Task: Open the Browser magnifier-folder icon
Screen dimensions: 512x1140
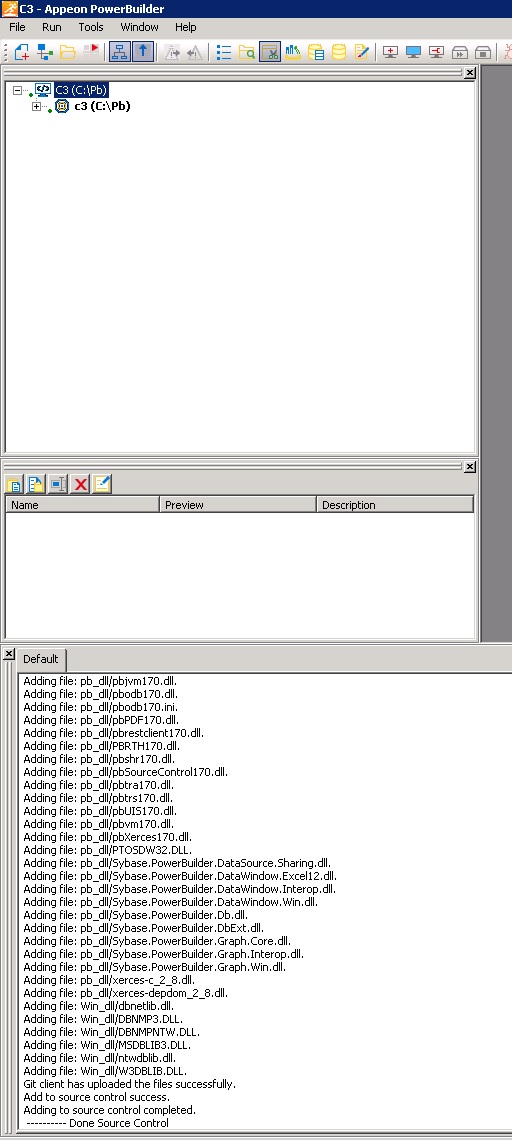Action: tap(247, 52)
